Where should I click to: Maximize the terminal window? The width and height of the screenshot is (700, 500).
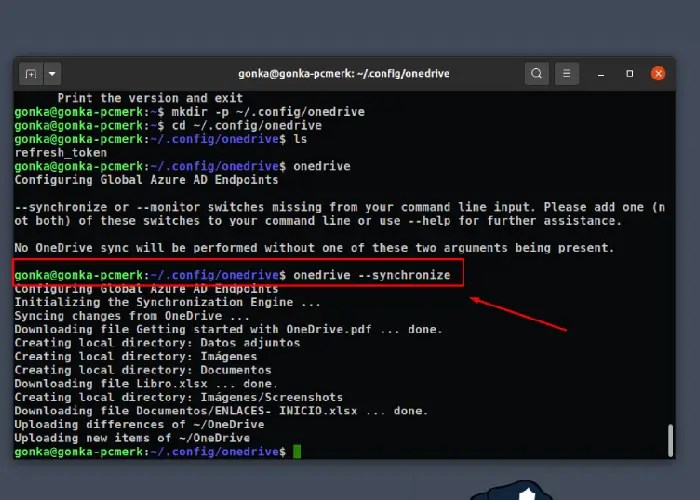coord(629,74)
